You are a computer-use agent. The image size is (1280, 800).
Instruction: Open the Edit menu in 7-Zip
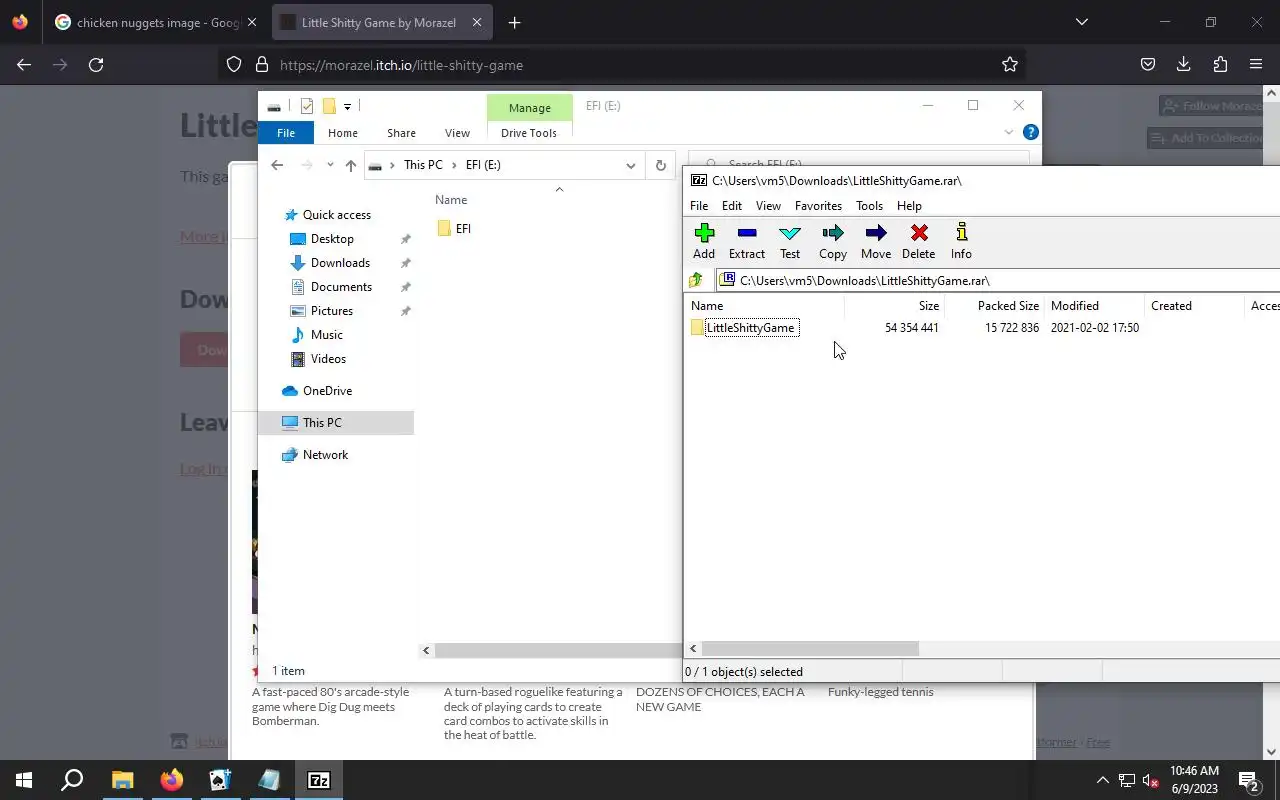732,206
